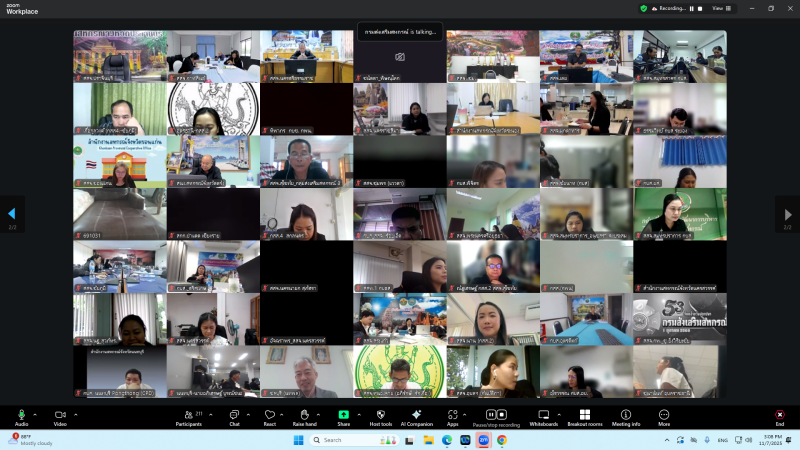Viewport: 800px width, 450px height.
Task: Unmute the microphone with the Audio button
Action: [21, 414]
